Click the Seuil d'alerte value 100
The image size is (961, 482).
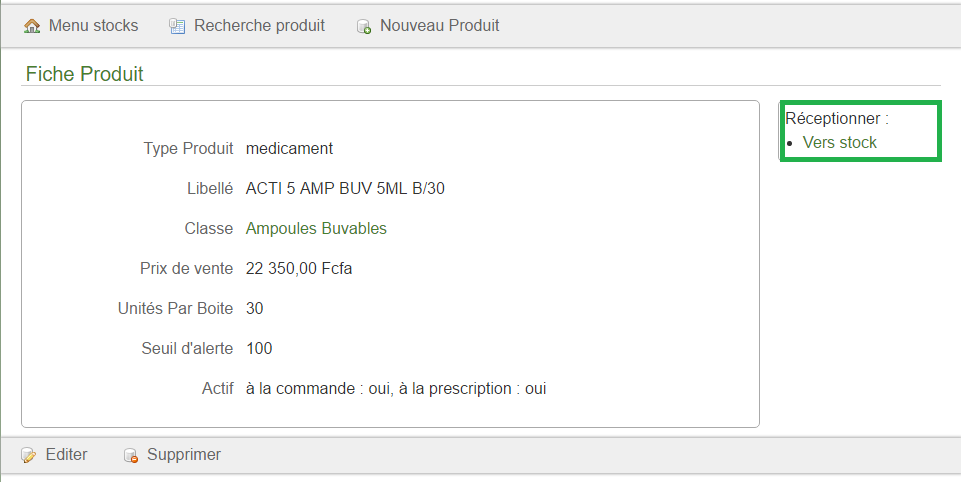[x=259, y=348]
